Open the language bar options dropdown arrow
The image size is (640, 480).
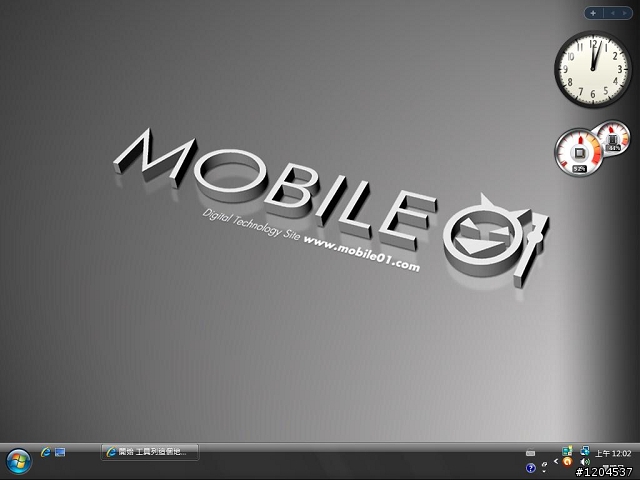pyautogui.click(x=544, y=471)
